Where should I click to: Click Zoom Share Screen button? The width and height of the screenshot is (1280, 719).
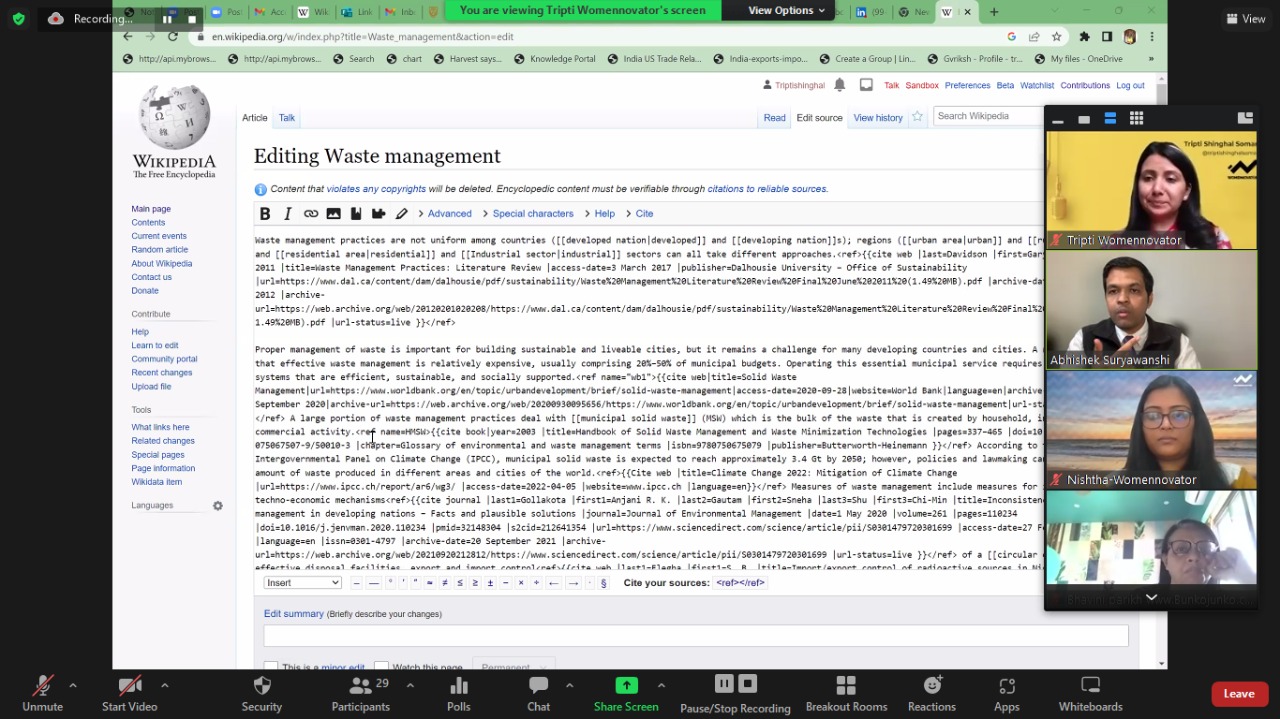click(626, 694)
